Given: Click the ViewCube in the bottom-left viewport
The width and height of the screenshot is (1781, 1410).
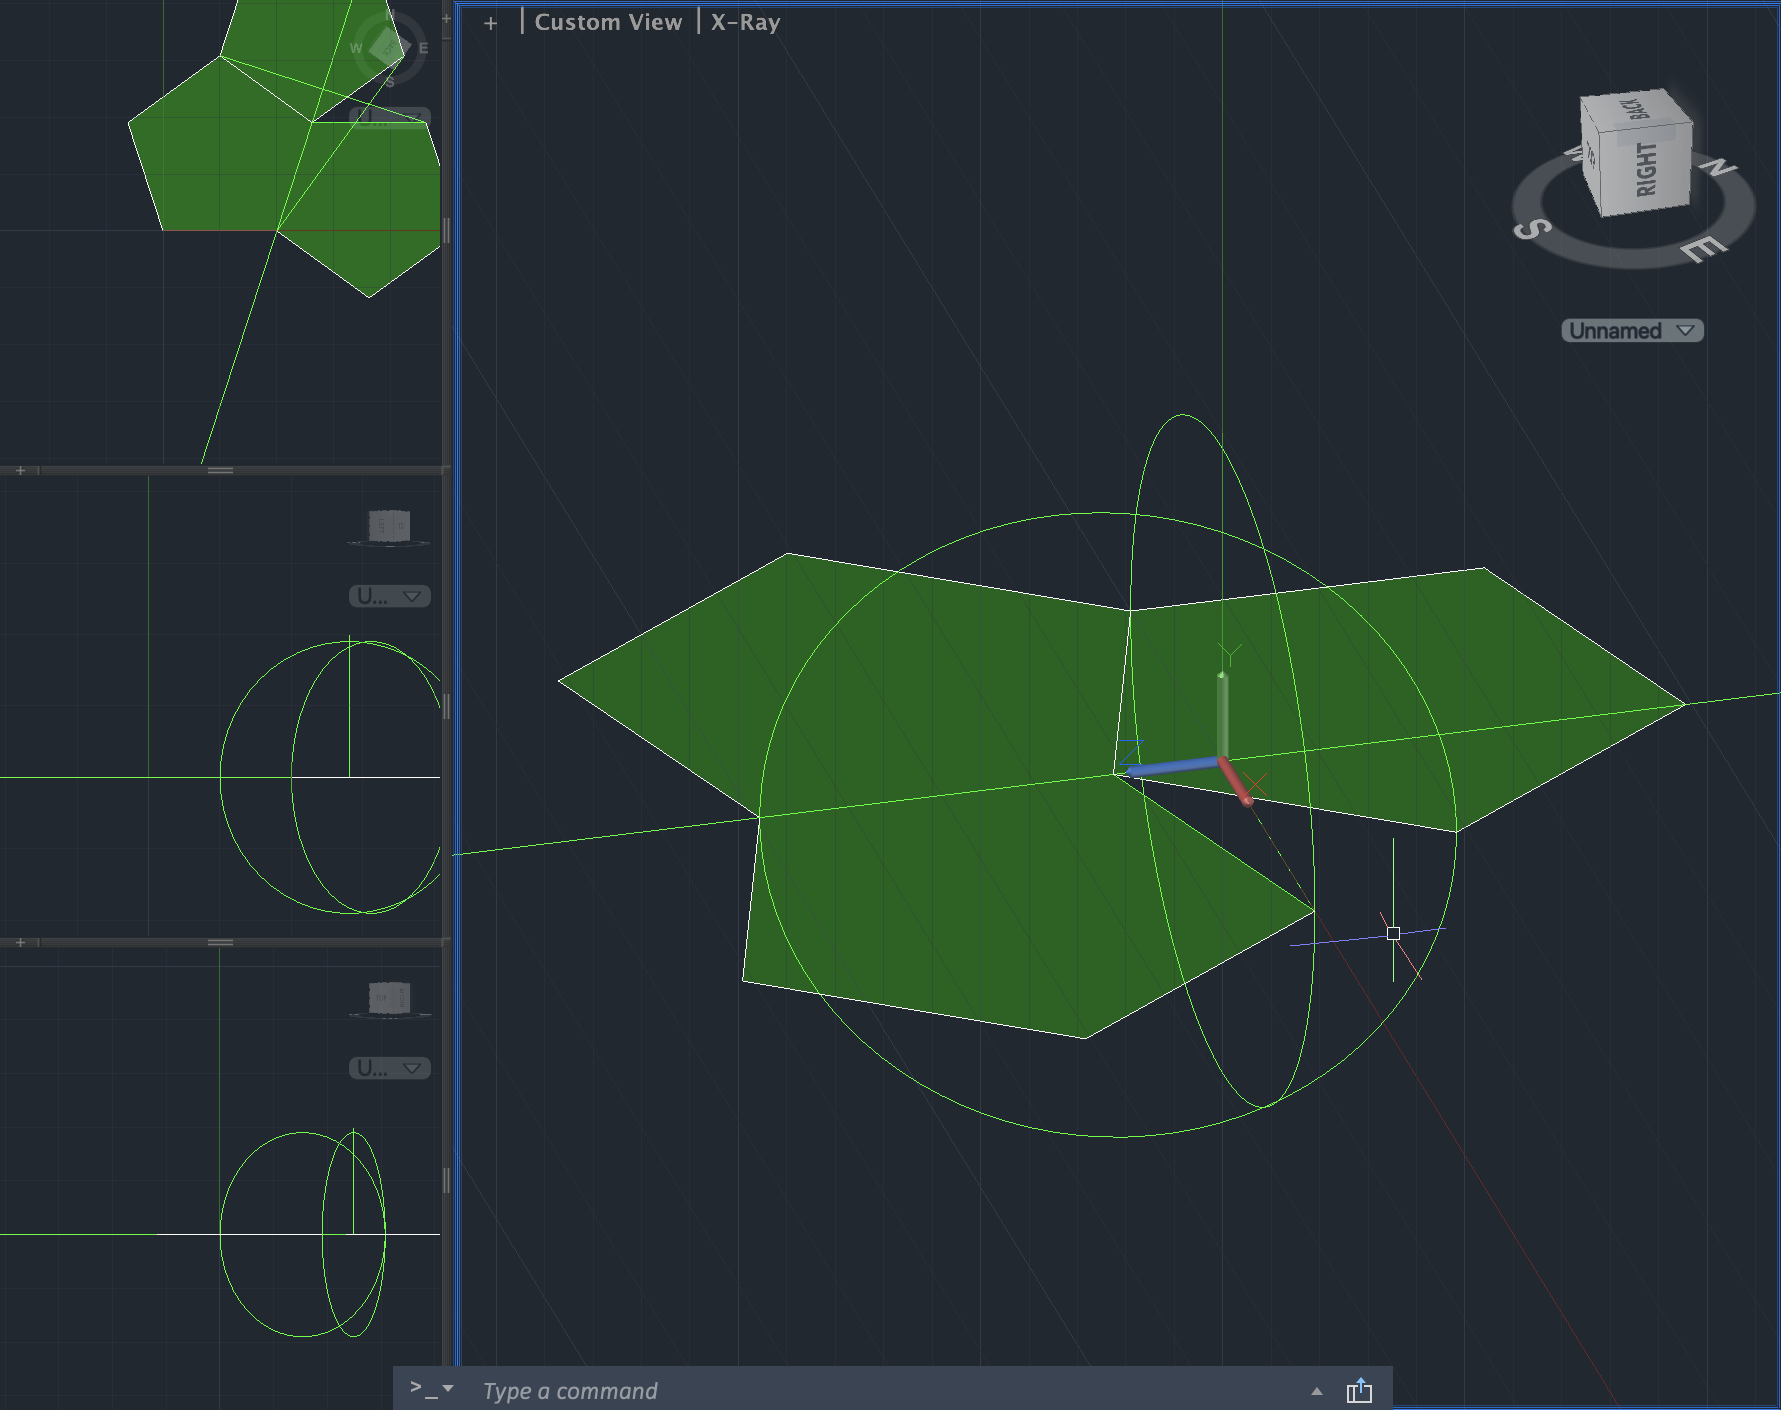Looking at the screenshot, I should [x=389, y=998].
